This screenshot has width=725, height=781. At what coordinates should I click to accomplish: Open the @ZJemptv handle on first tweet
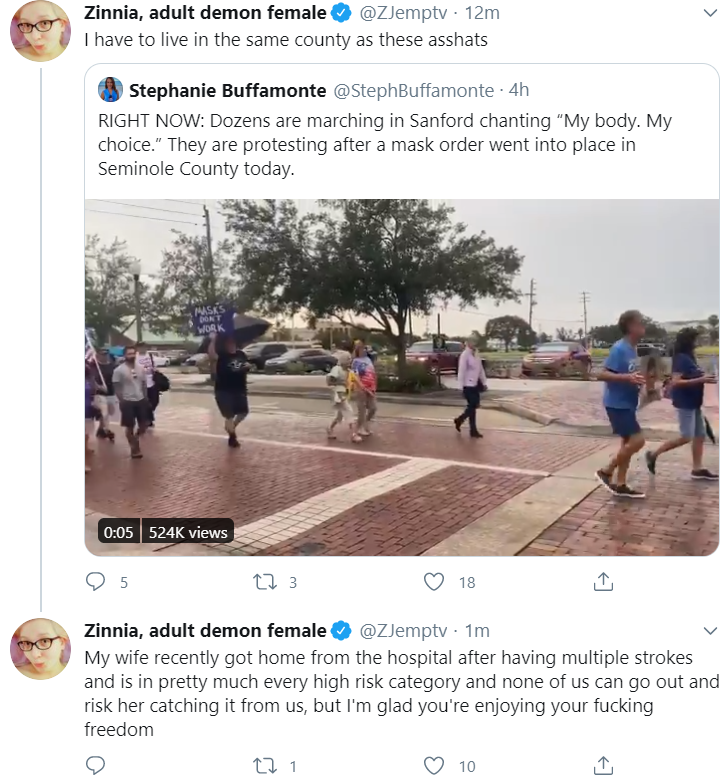[x=403, y=13]
